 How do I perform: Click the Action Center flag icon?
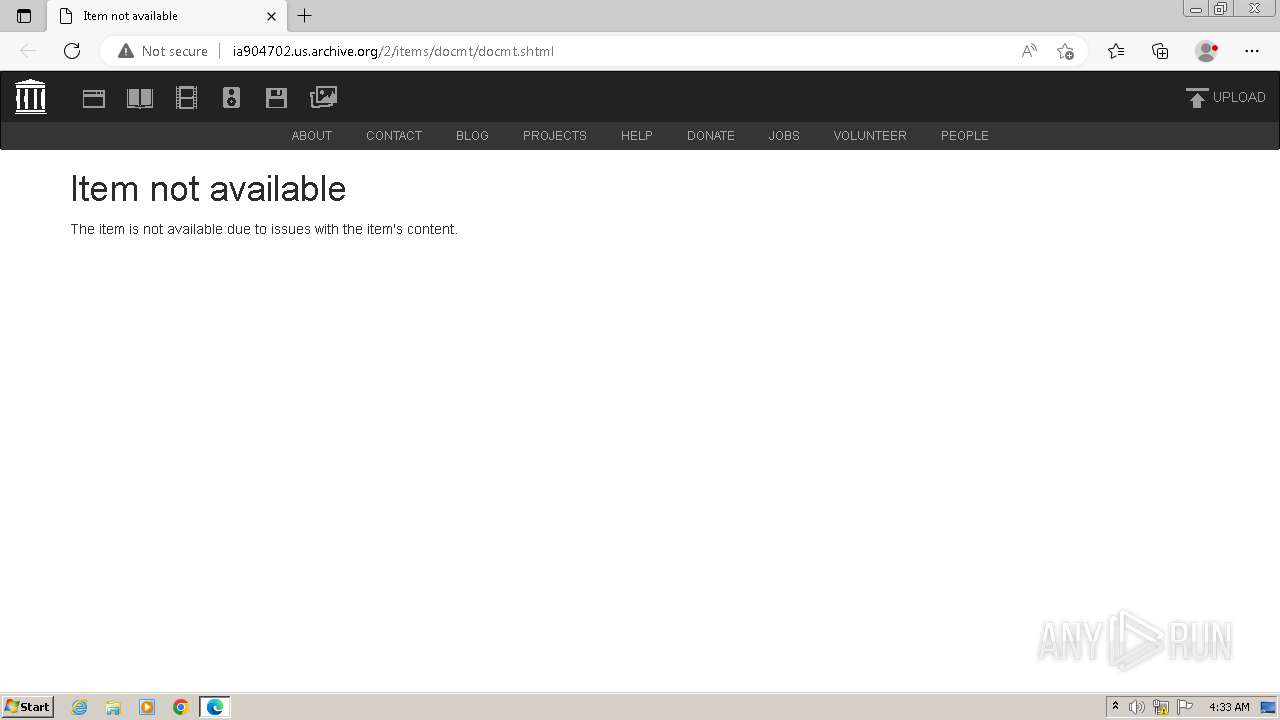[1185, 707]
